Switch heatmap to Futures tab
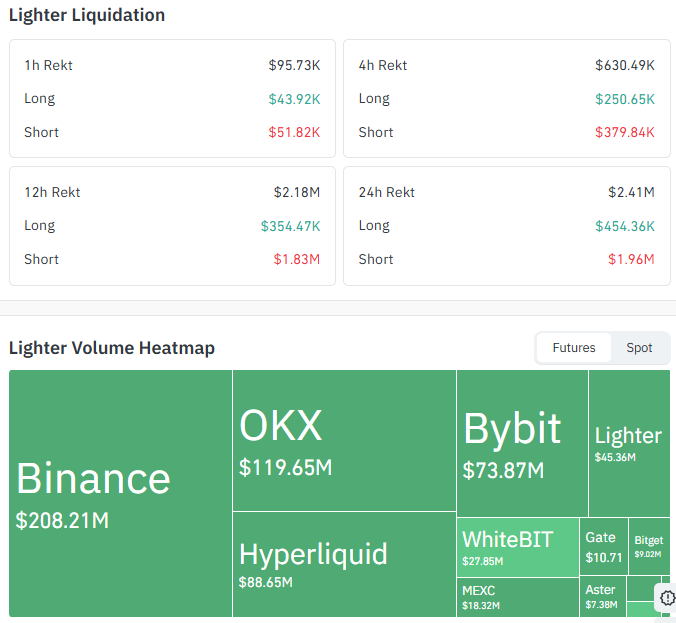676x623 pixels. tap(573, 348)
